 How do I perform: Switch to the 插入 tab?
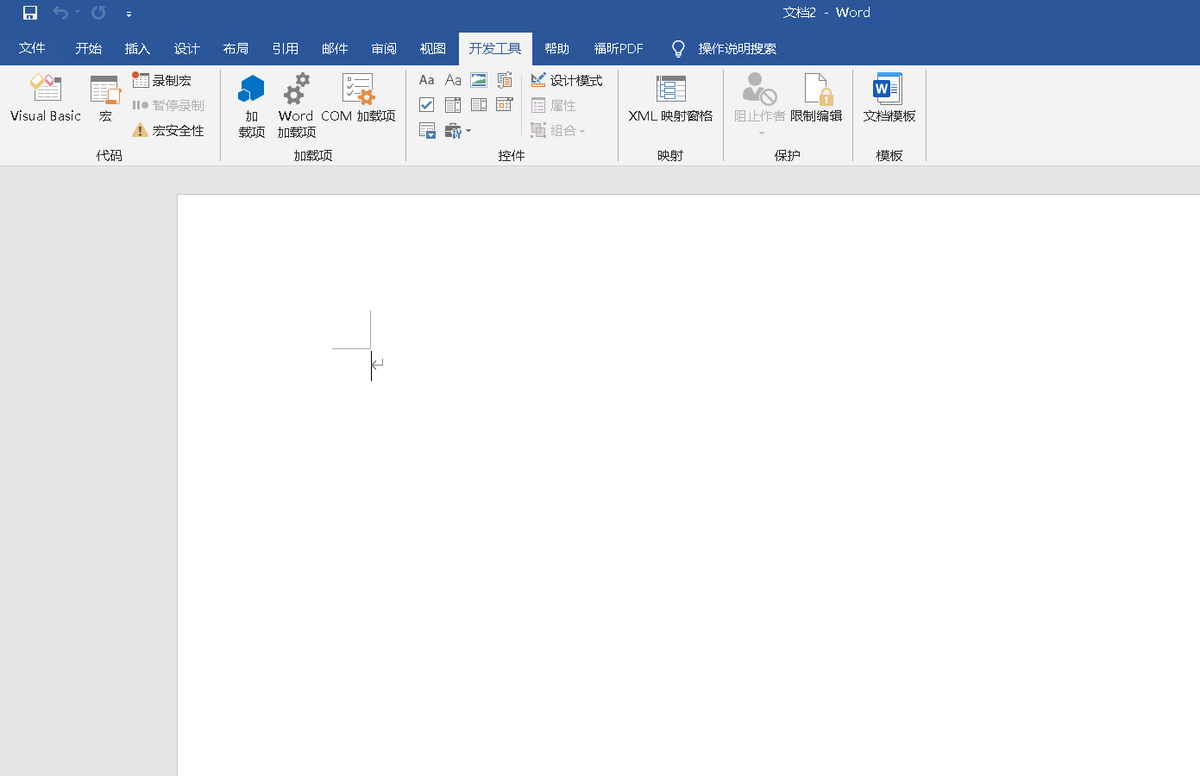pos(137,48)
